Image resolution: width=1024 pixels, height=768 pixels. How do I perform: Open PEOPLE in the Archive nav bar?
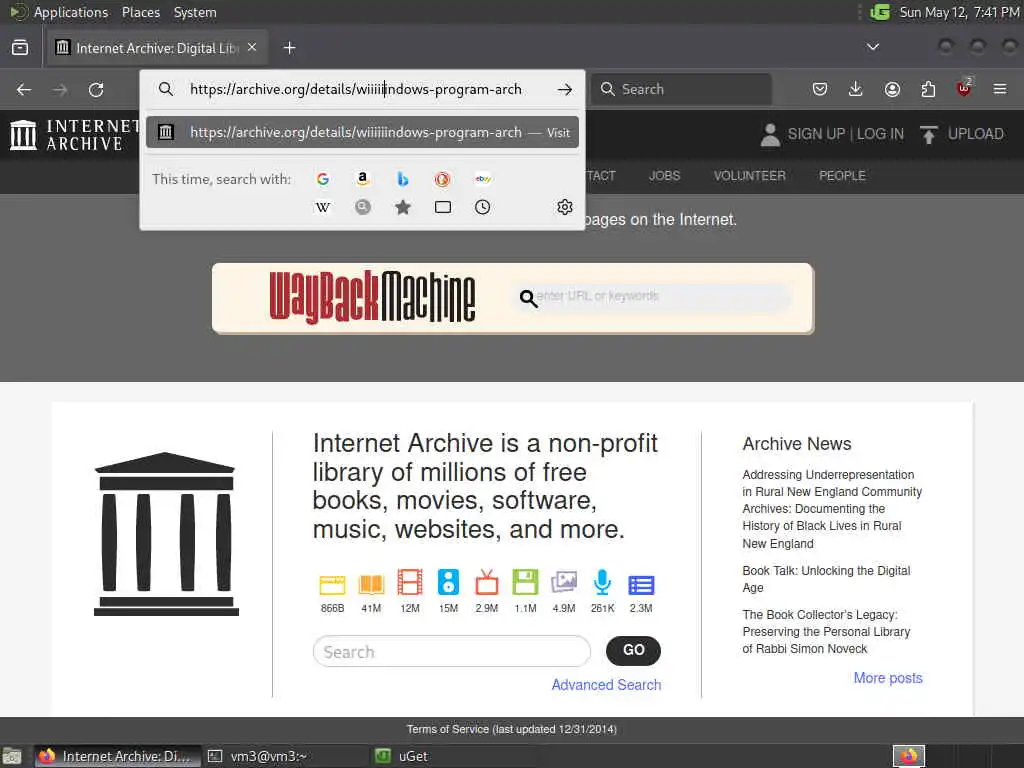coord(842,176)
